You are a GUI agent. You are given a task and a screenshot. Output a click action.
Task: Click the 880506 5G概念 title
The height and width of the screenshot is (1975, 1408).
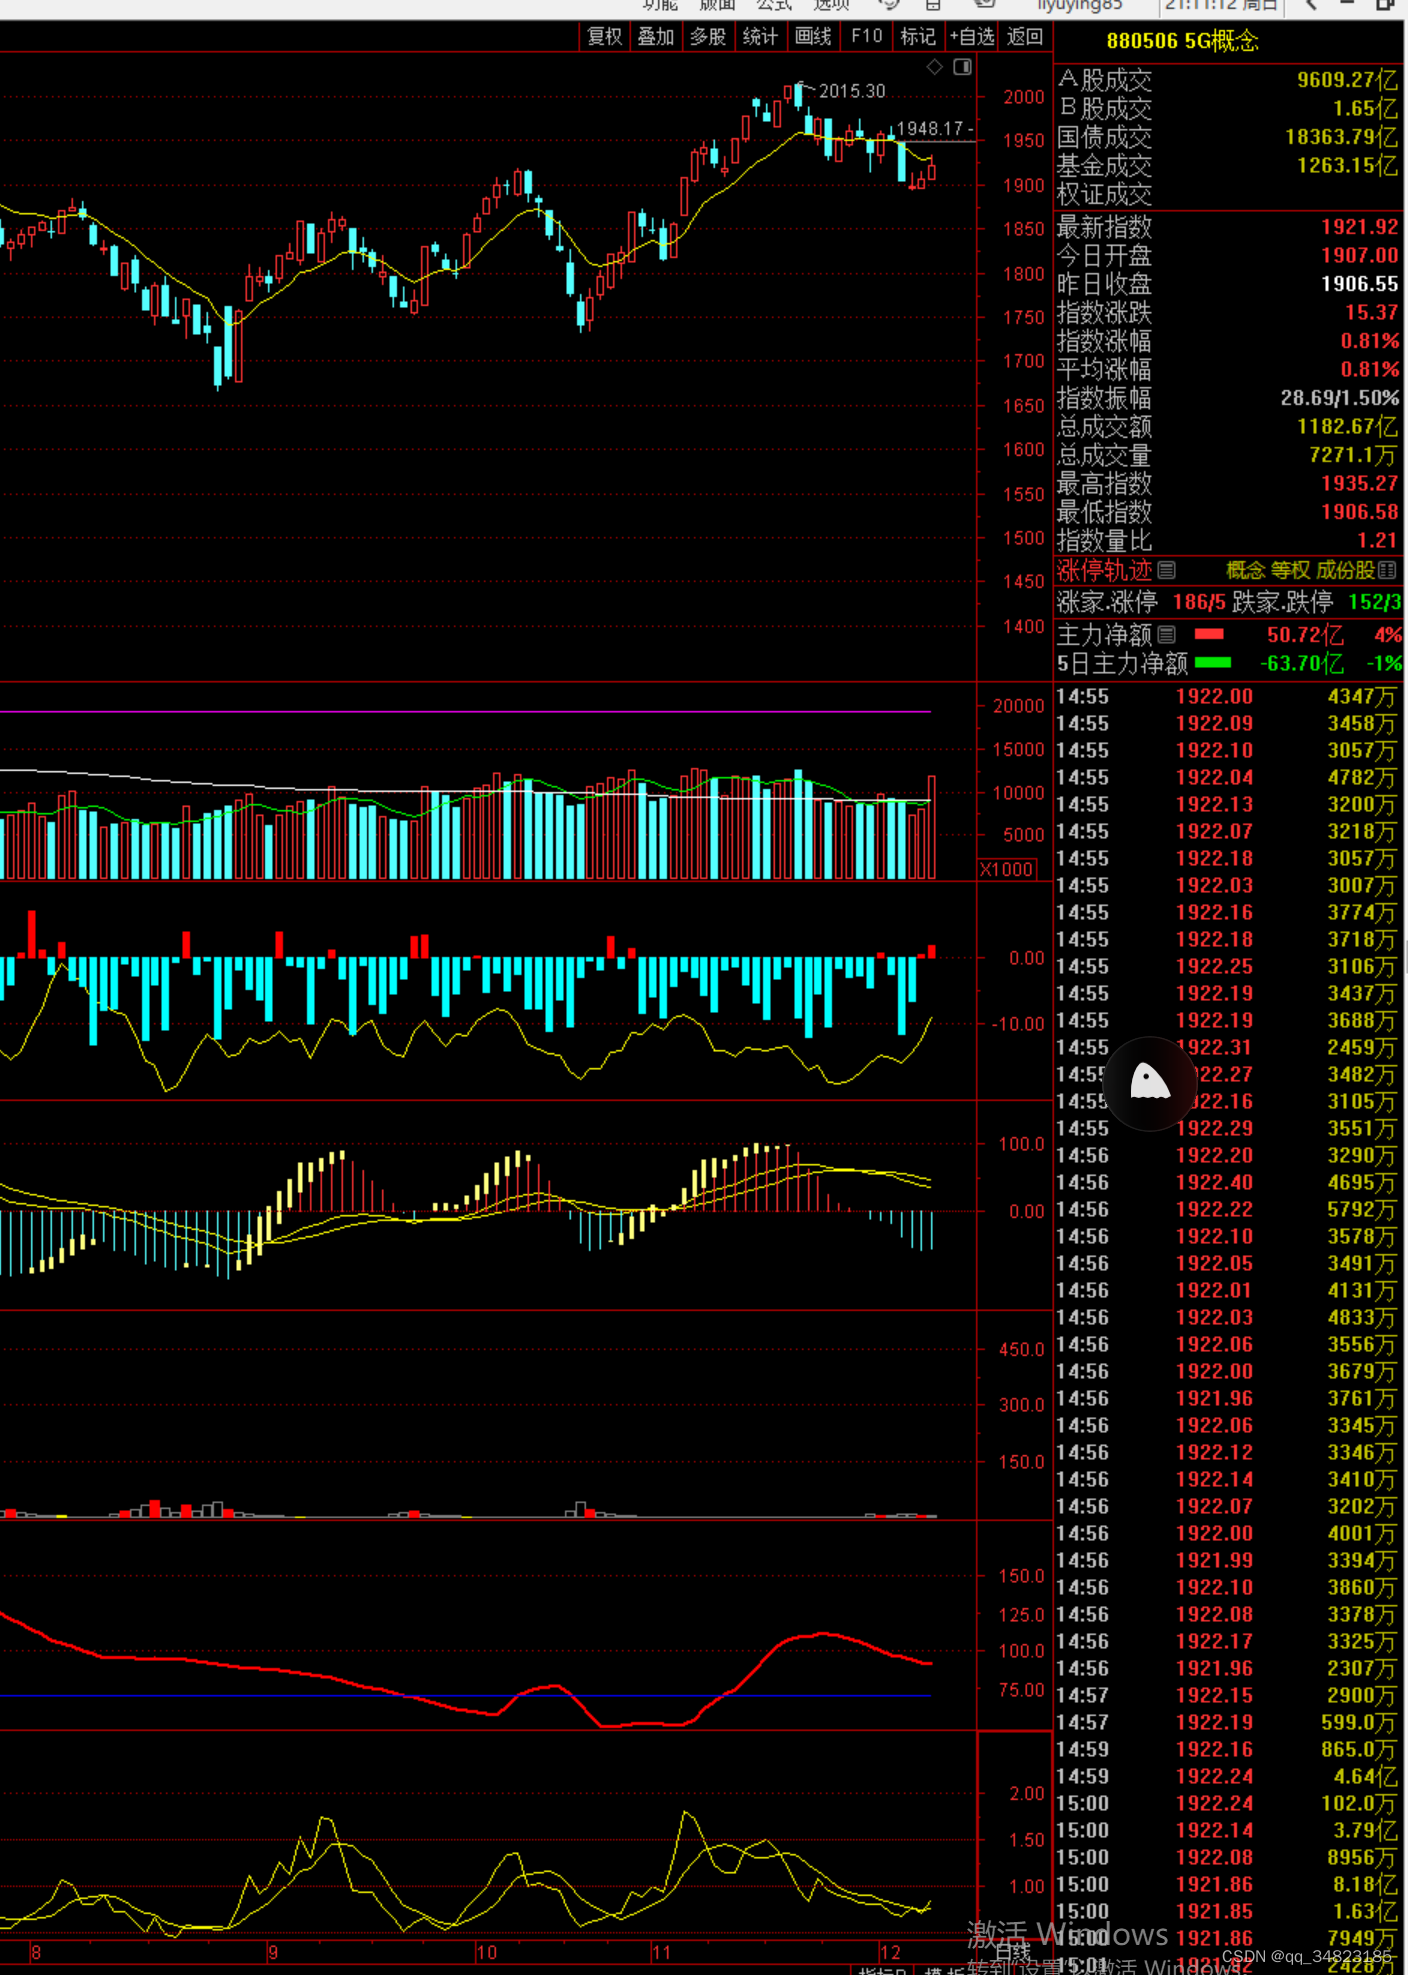click(x=1182, y=41)
